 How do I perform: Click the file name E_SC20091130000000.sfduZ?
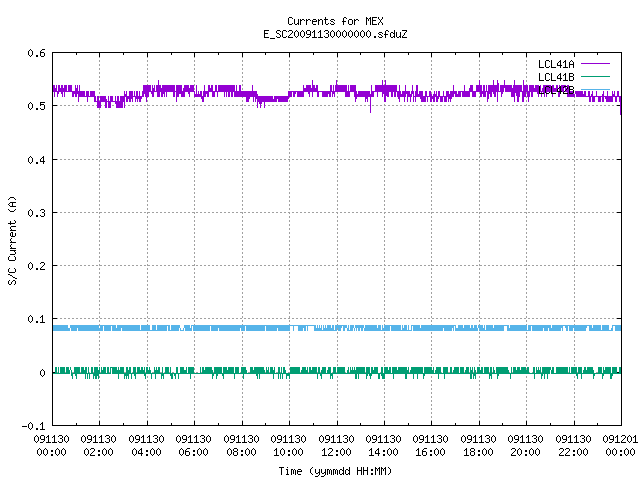pos(335,34)
